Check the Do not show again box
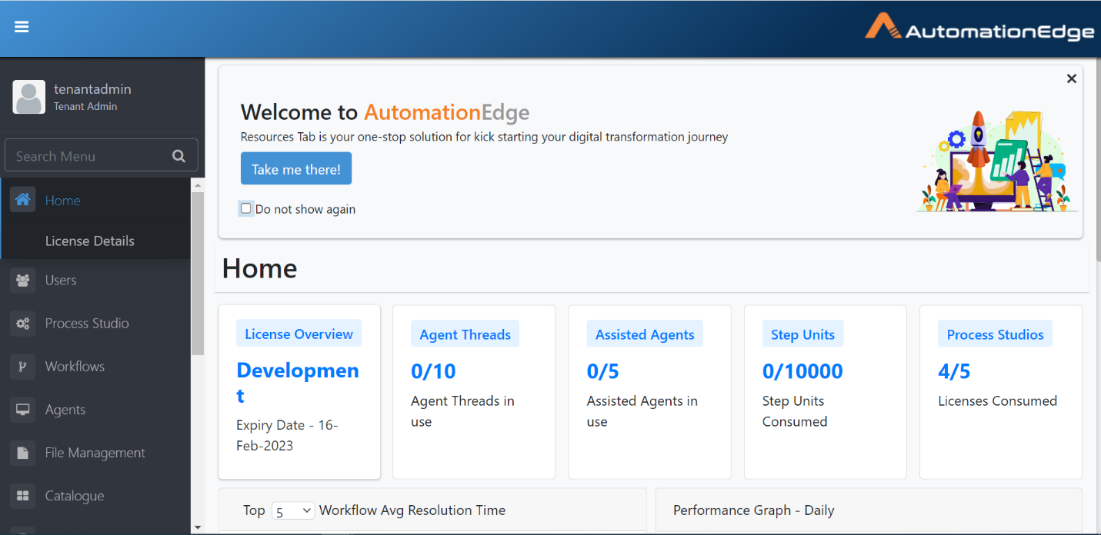This screenshot has width=1101, height=535. click(x=246, y=209)
